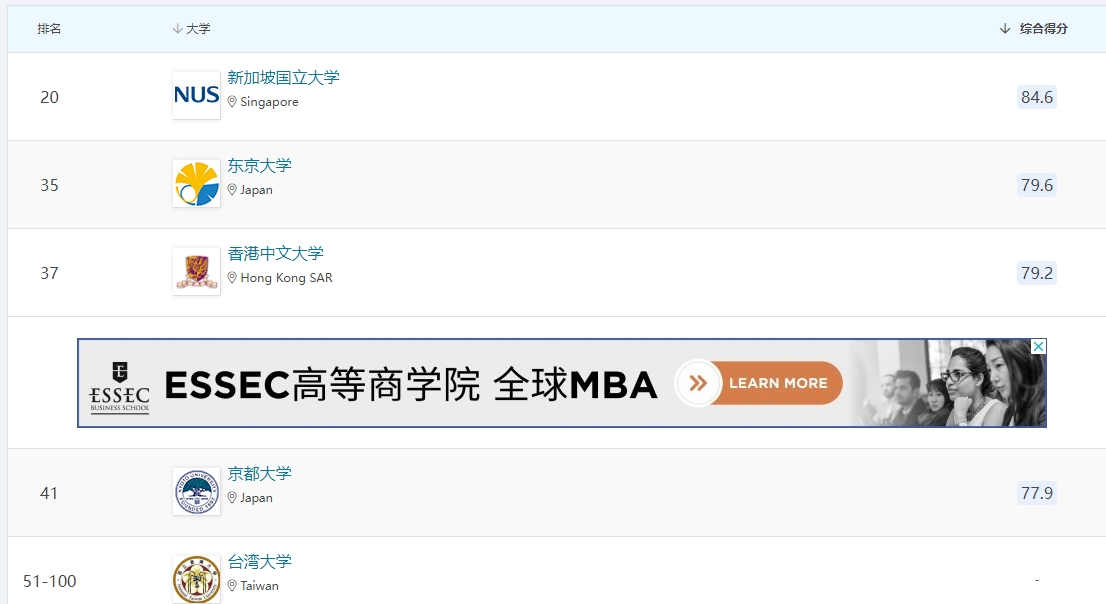1106x604 pixels.
Task: Sort table by 综合得分 column arrow
Action: (1005, 29)
